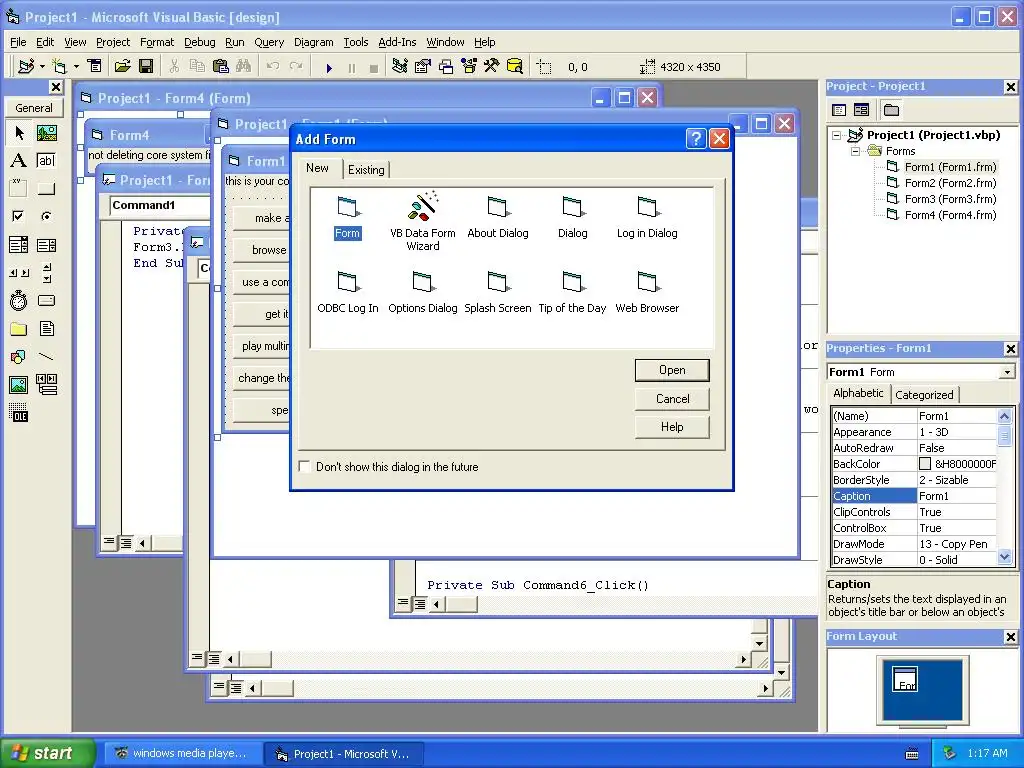Open the Debug menu
Image resolution: width=1024 pixels, height=768 pixels.
(199, 42)
